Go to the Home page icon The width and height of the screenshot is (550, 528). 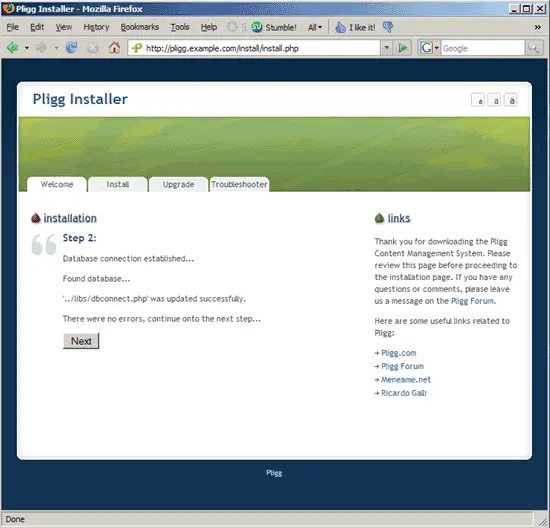114,47
